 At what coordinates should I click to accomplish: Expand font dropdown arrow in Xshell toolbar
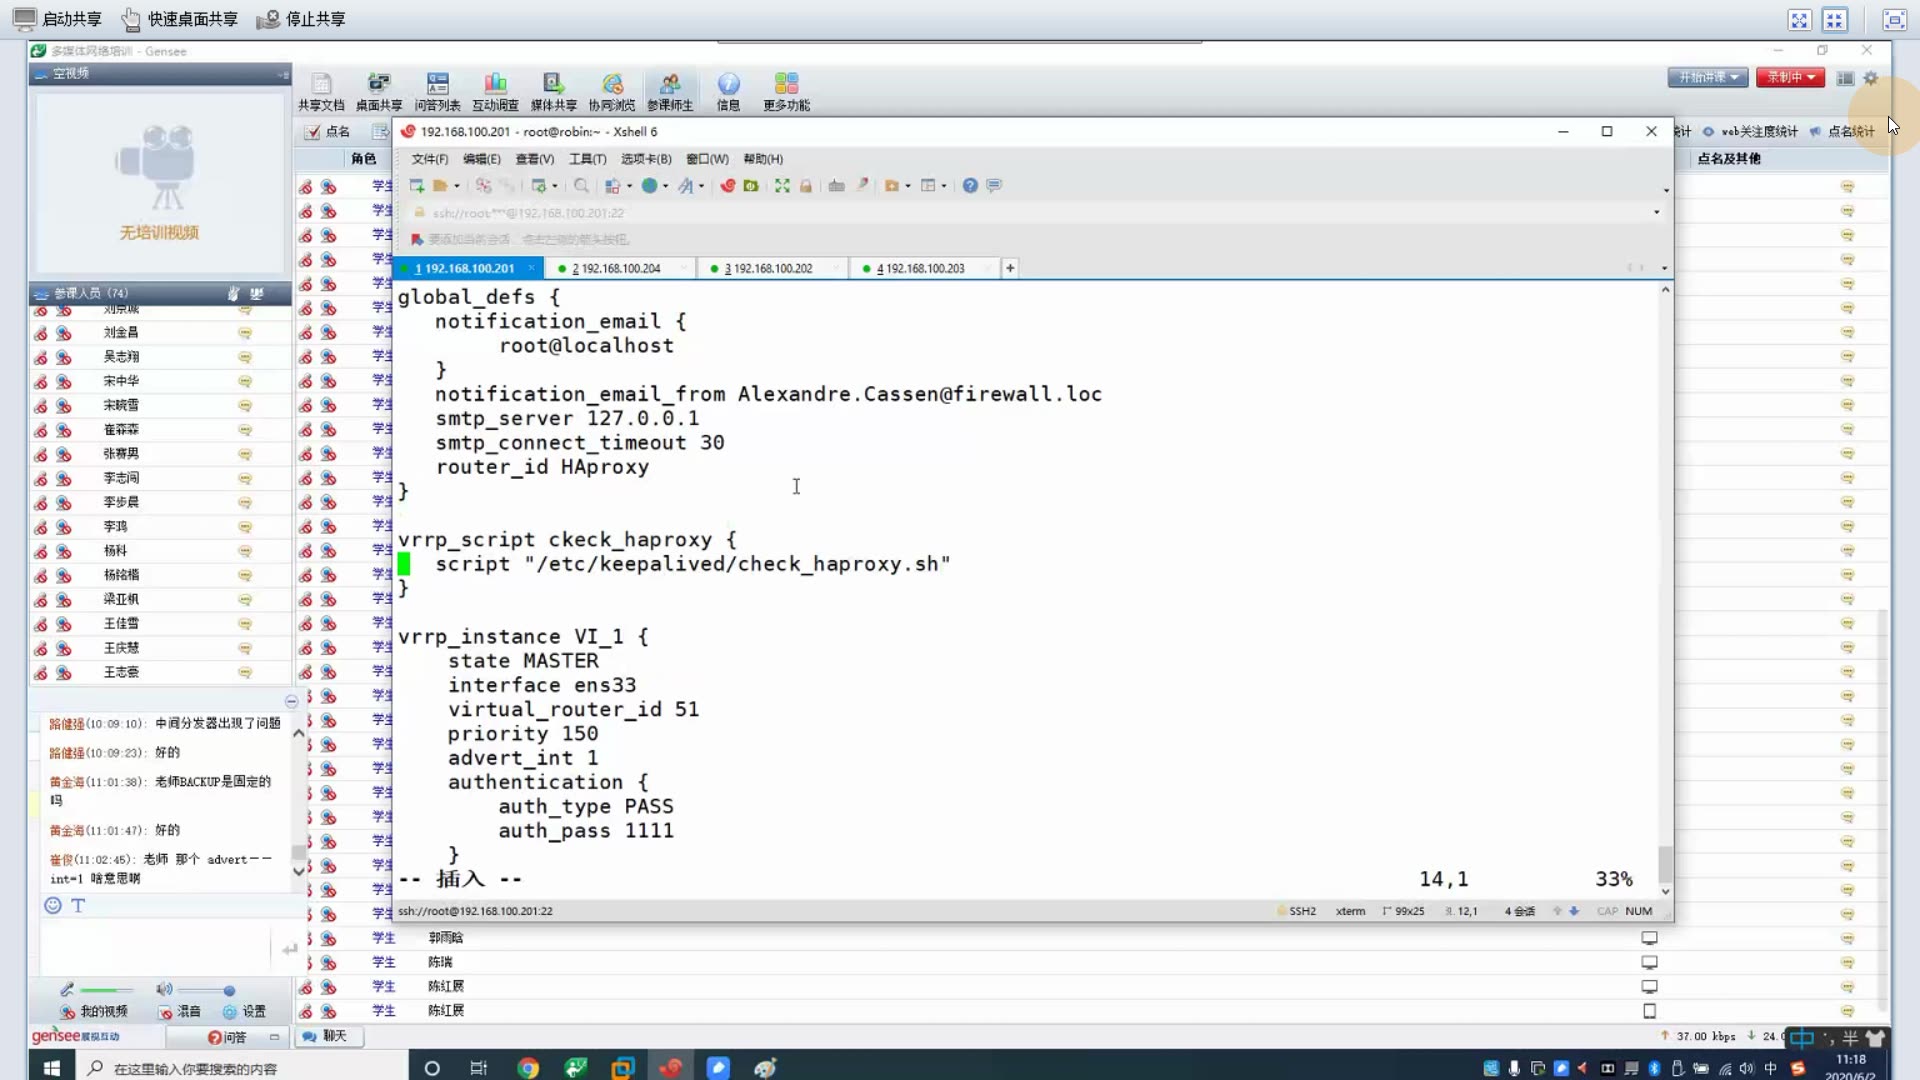click(x=701, y=187)
